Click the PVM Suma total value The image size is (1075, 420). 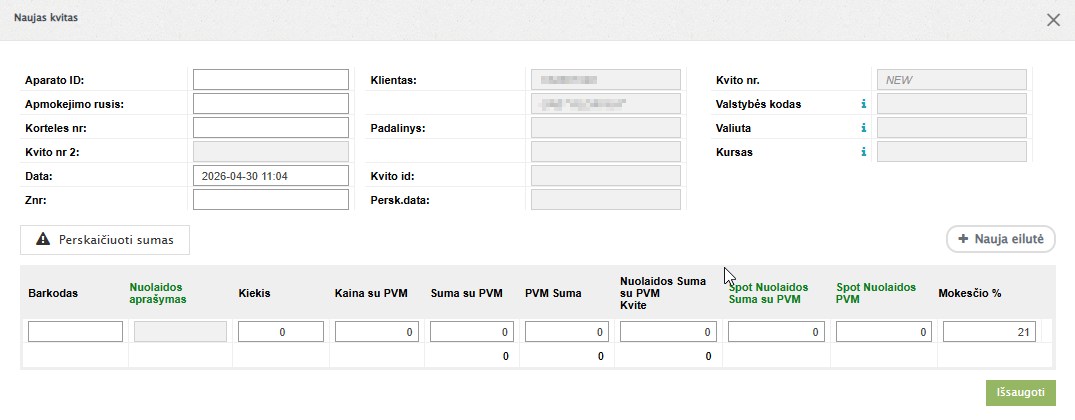coord(601,356)
